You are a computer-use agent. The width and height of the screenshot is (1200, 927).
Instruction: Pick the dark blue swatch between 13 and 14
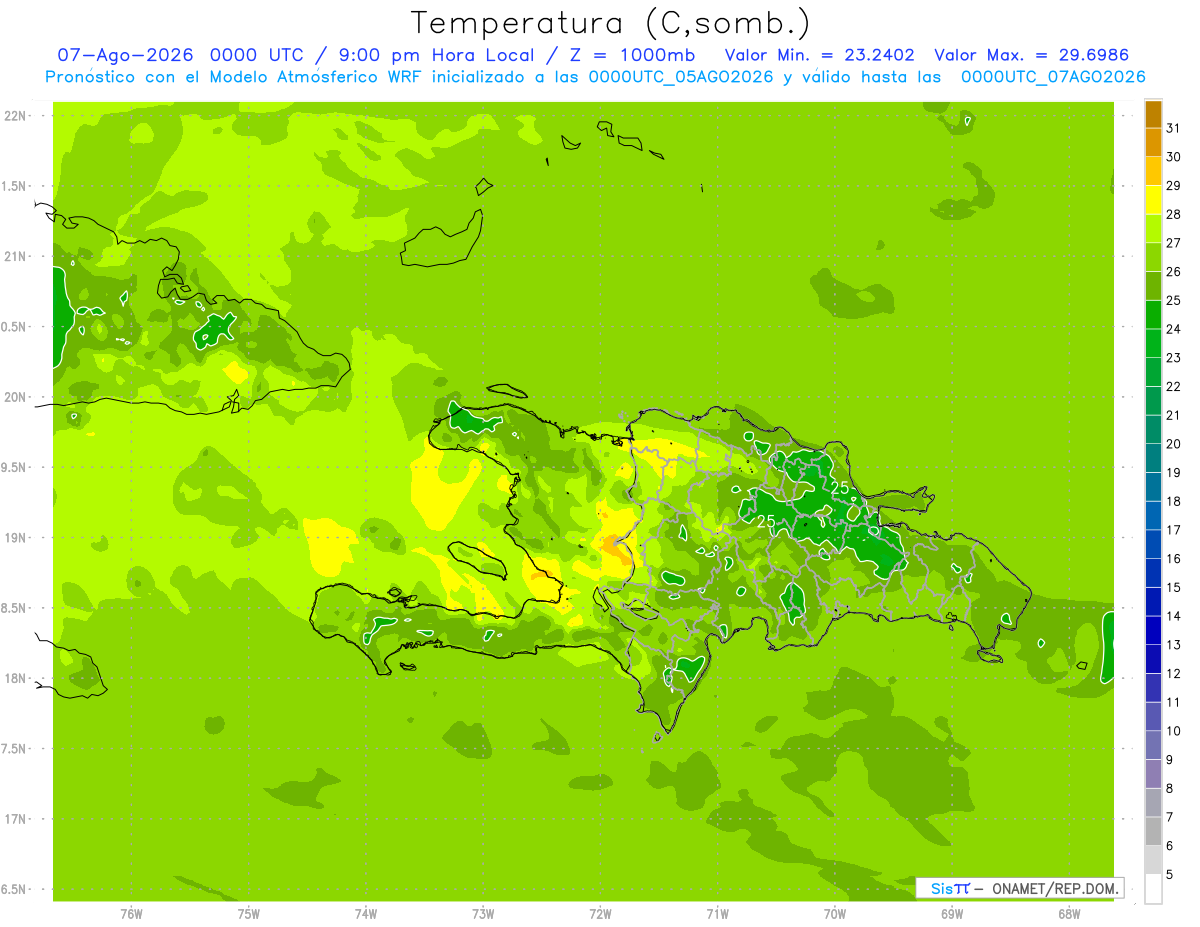pyautogui.click(x=1153, y=631)
